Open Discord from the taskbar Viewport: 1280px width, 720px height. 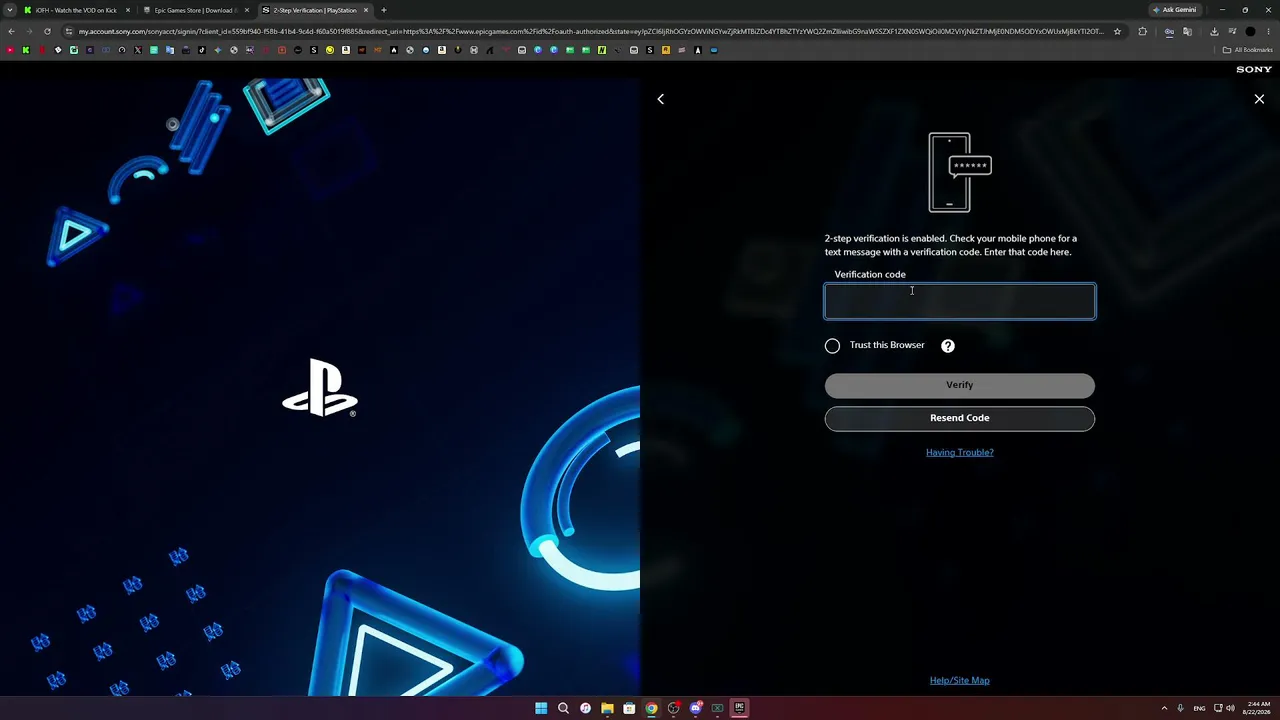(x=696, y=708)
